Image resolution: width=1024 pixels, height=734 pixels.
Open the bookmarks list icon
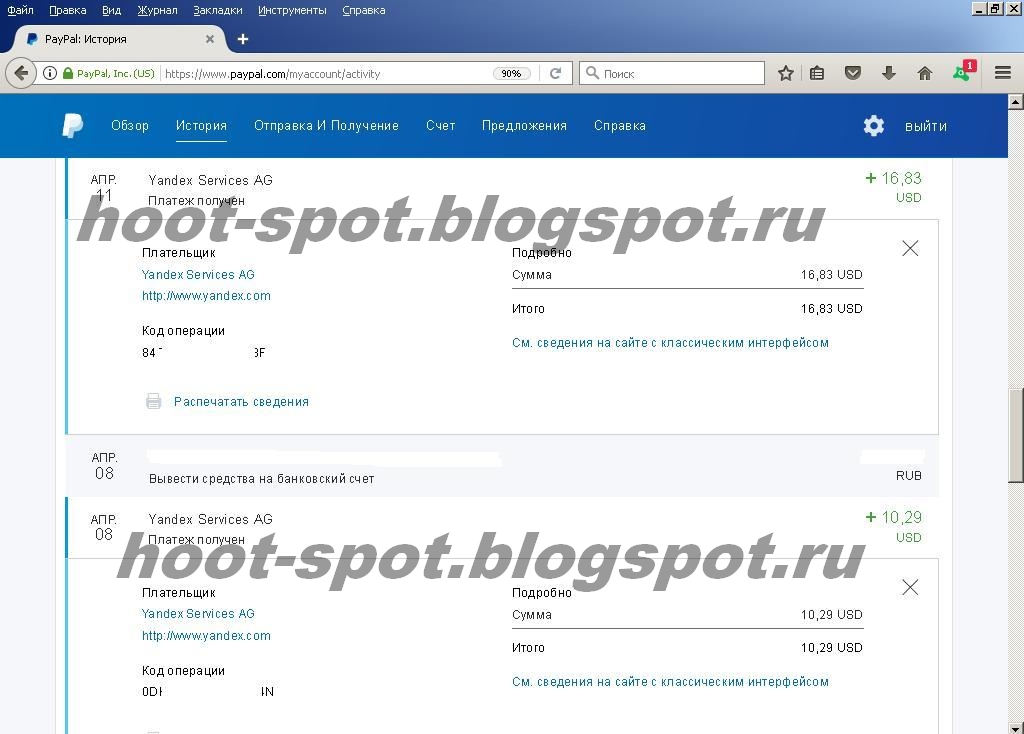(817, 73)
